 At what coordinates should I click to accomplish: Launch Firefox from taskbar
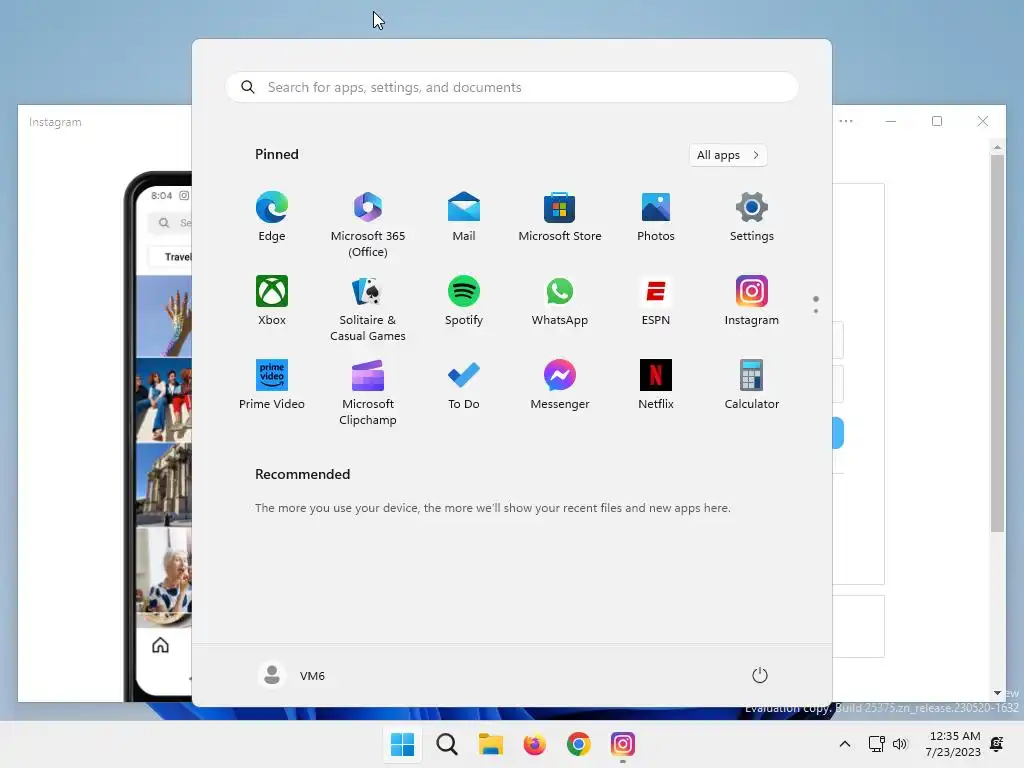coord(534,744)
